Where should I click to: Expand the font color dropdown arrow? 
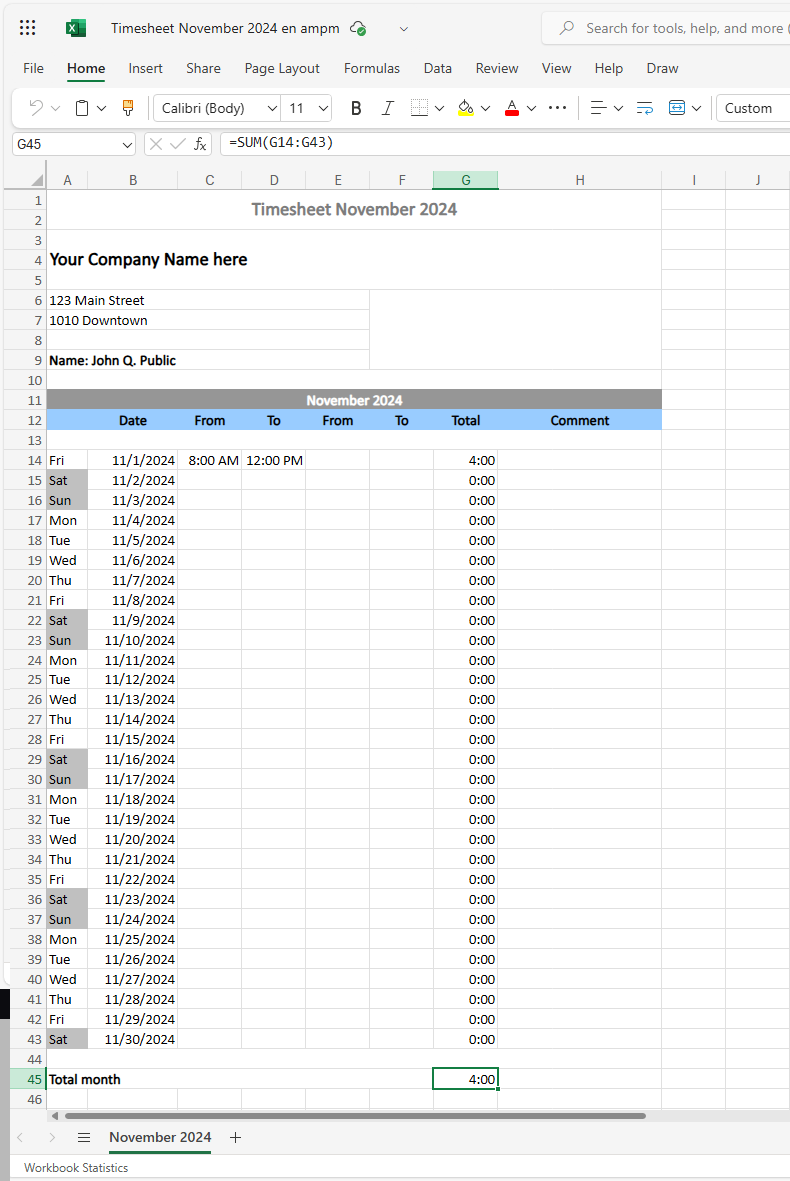pyautogui.click(x=532, y=108)
